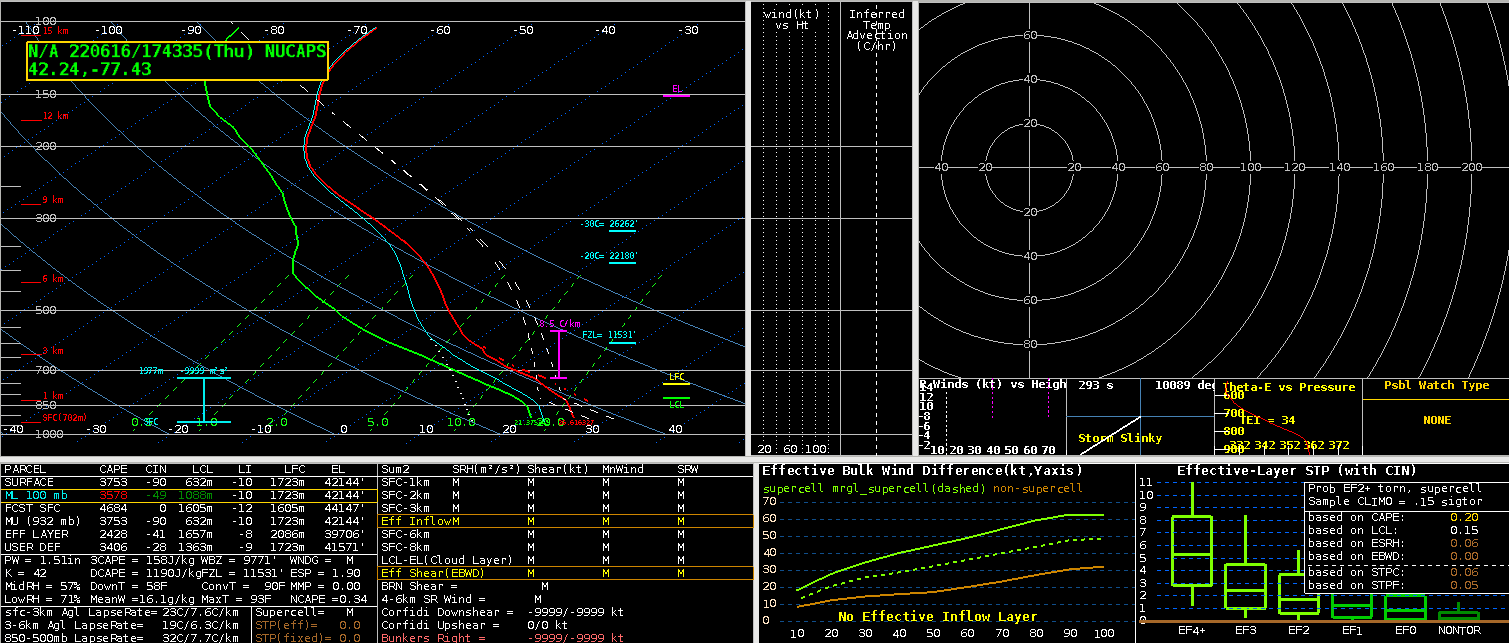Click the LCL marker on the skew-T
1509x643 pixels.
(677, 403)
